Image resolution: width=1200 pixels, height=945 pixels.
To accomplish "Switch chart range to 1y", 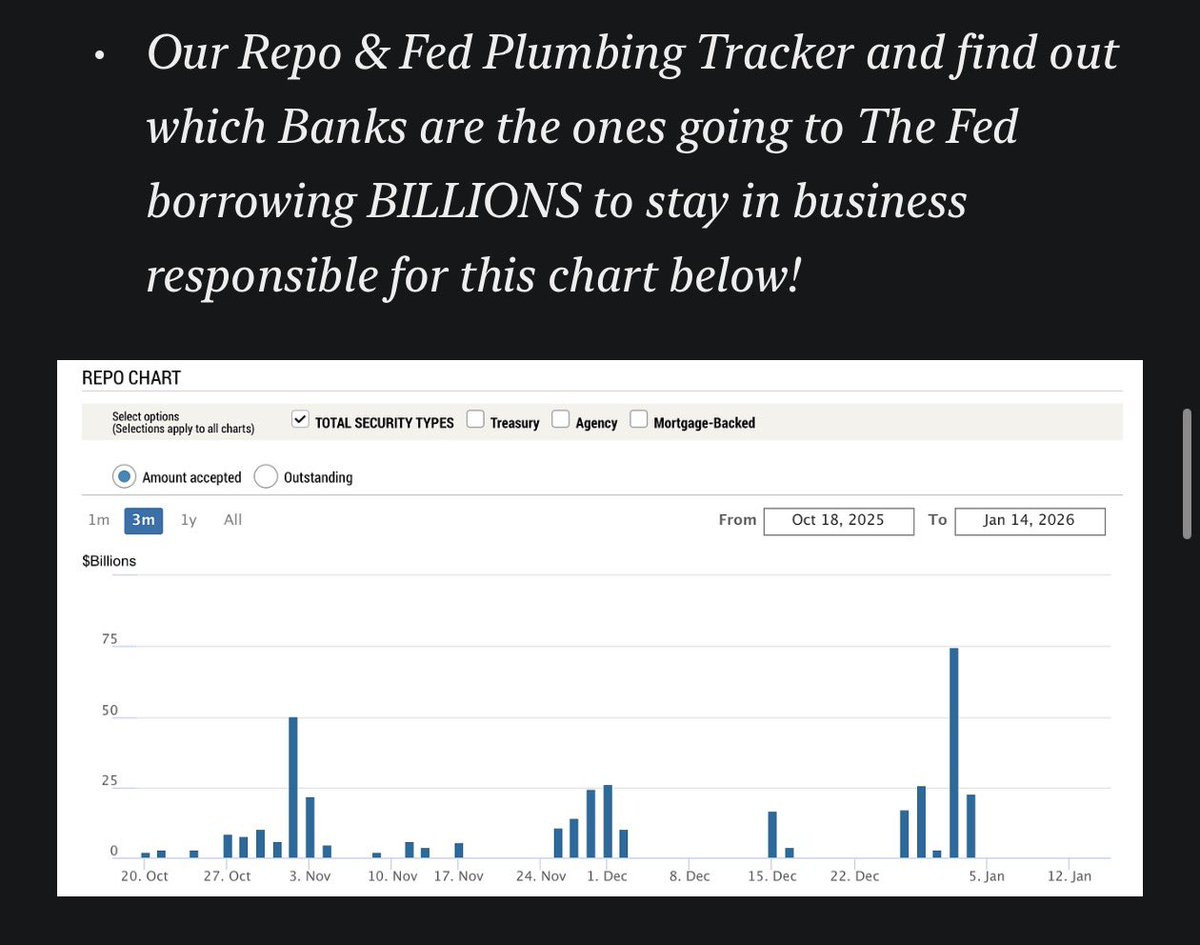I will tap(188, 520).
